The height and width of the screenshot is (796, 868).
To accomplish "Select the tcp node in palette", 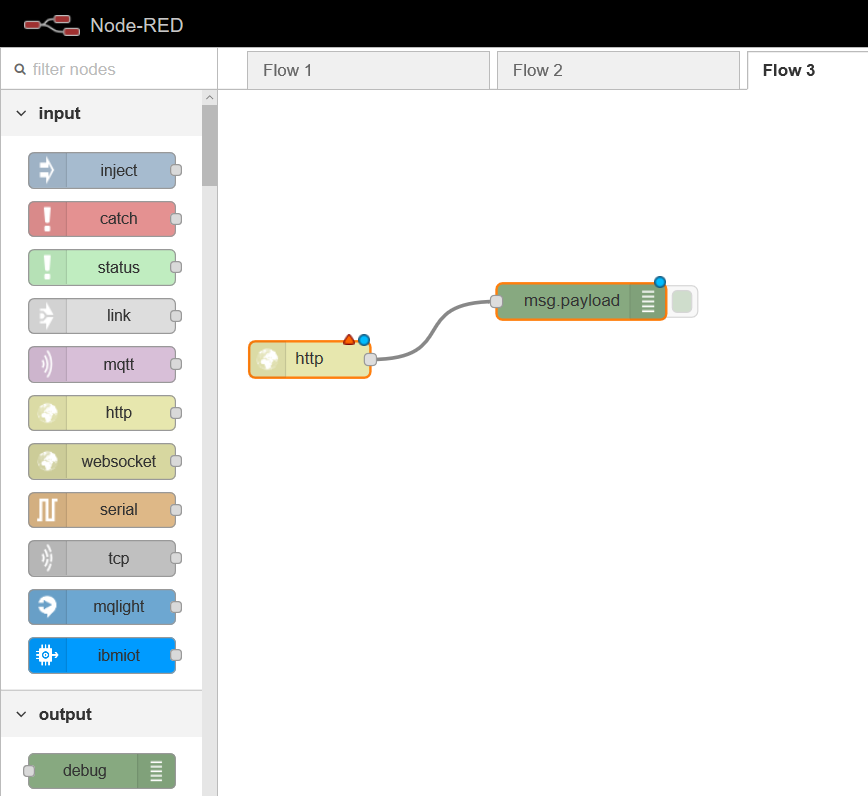I will point(102,558).
